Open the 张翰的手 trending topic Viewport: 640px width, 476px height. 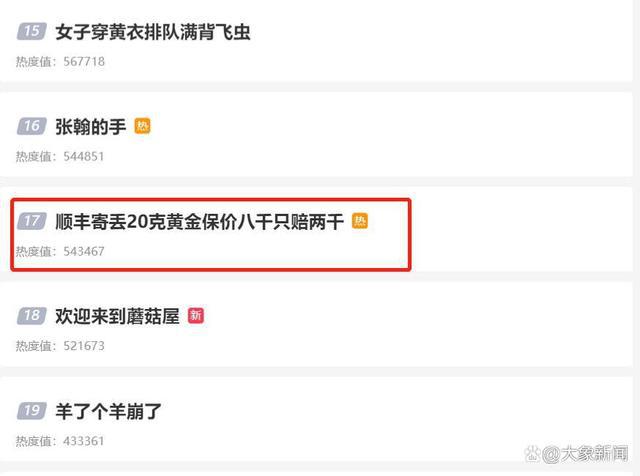click(x=91, y=127)
